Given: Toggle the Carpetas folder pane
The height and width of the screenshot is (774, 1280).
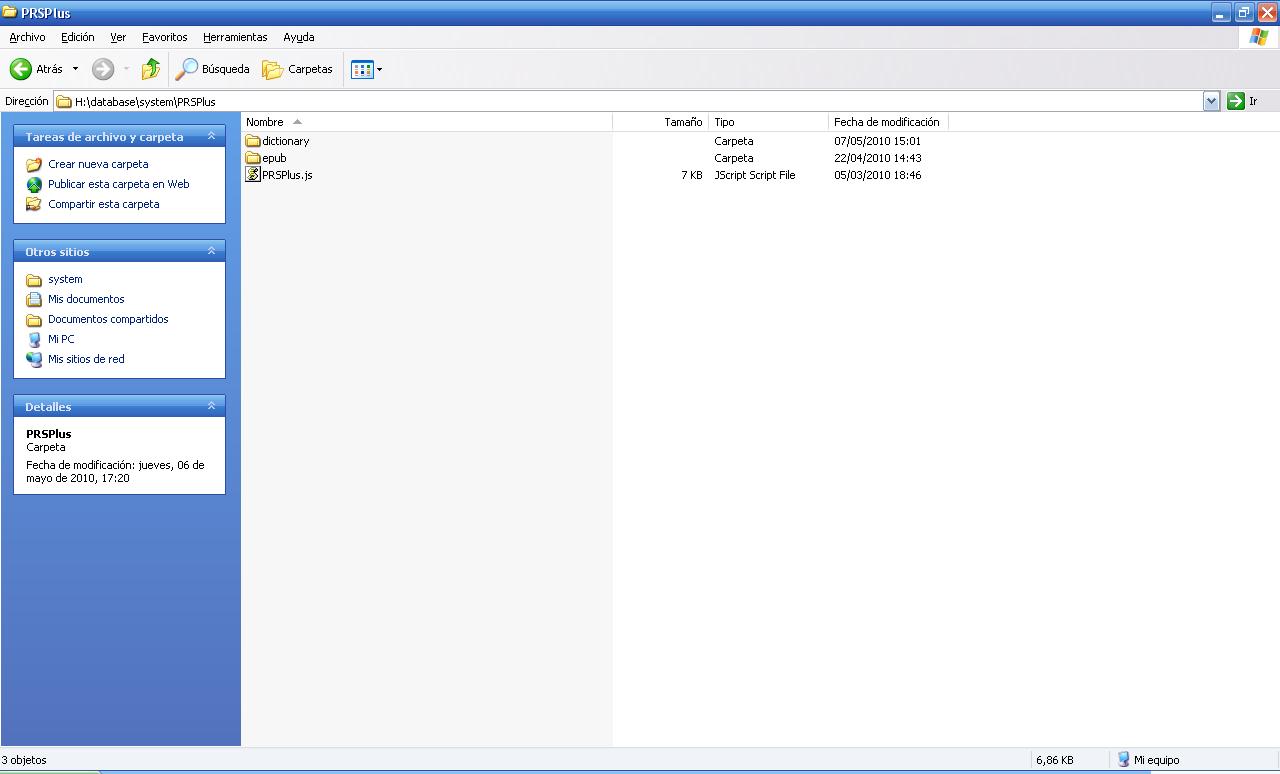Looking at the screenshot, I should pos(297,69).
